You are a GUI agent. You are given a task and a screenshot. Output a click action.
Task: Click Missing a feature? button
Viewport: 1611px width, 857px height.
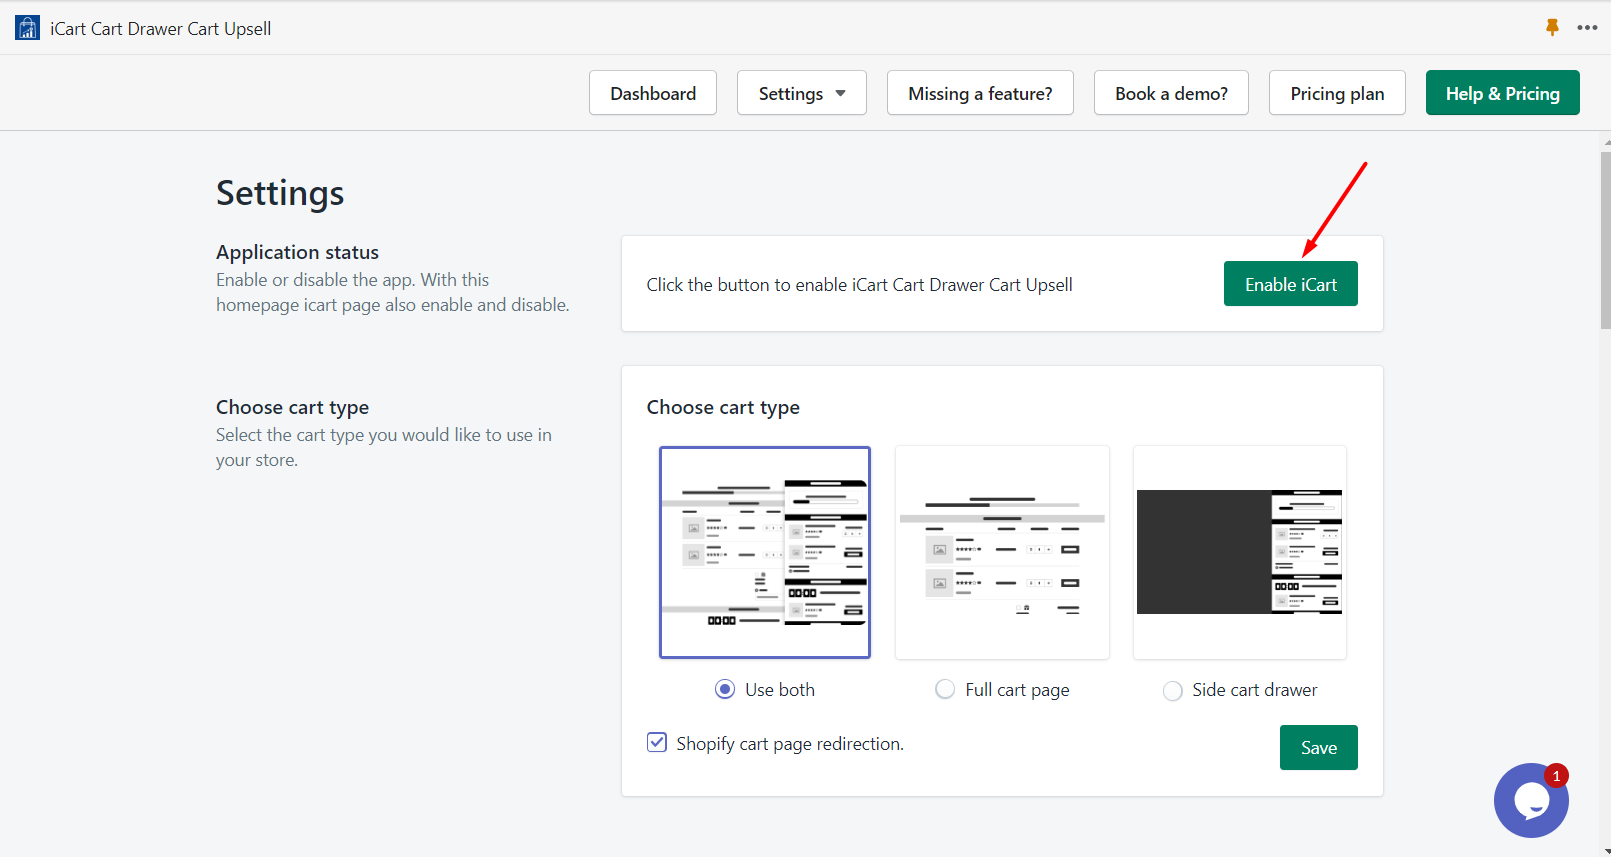click(980, 93)
